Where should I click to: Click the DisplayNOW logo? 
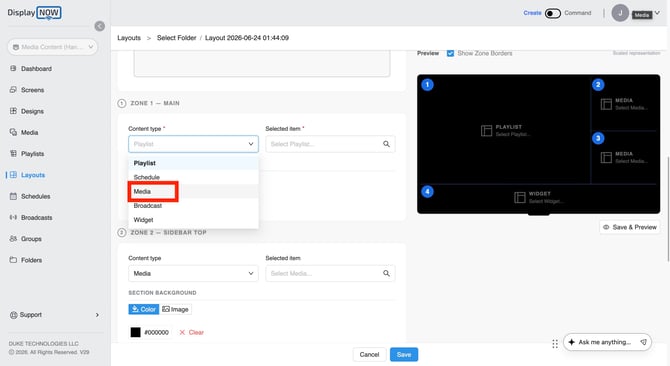[x=35, y=13]
